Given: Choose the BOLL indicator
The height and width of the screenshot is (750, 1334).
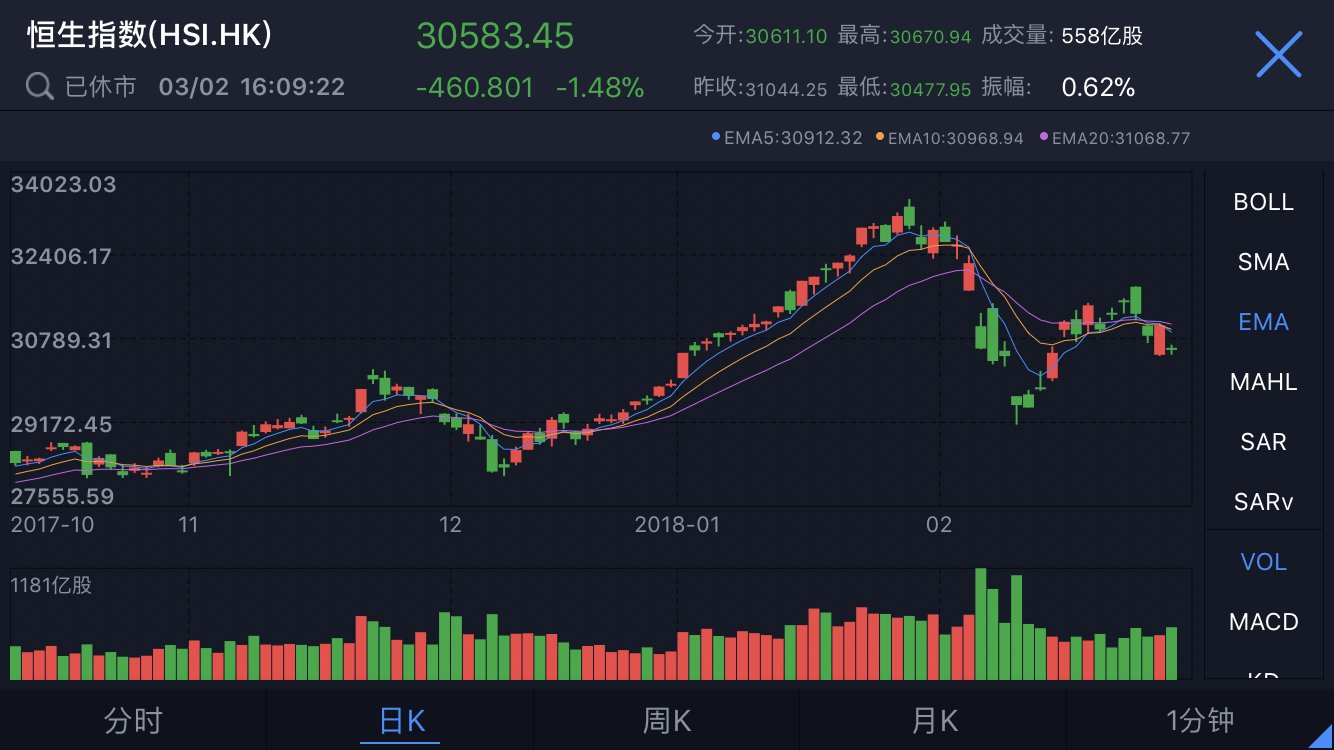Looking at the screenshot, I should tap(1264, 202).
